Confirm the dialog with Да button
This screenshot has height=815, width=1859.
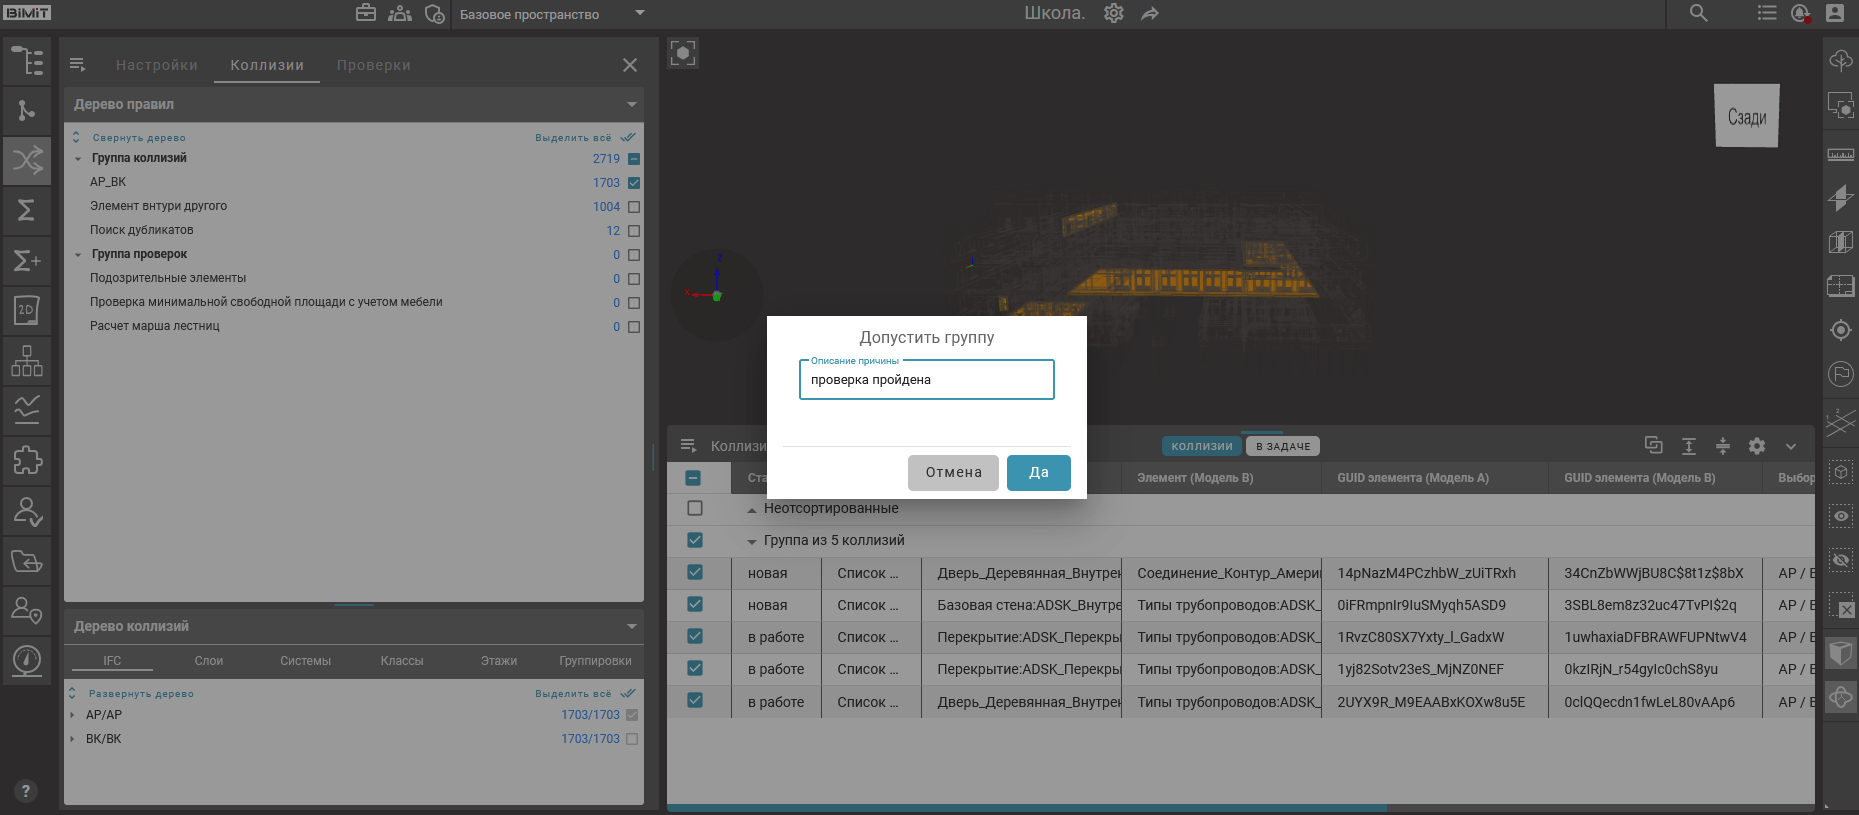(1038, 472)
